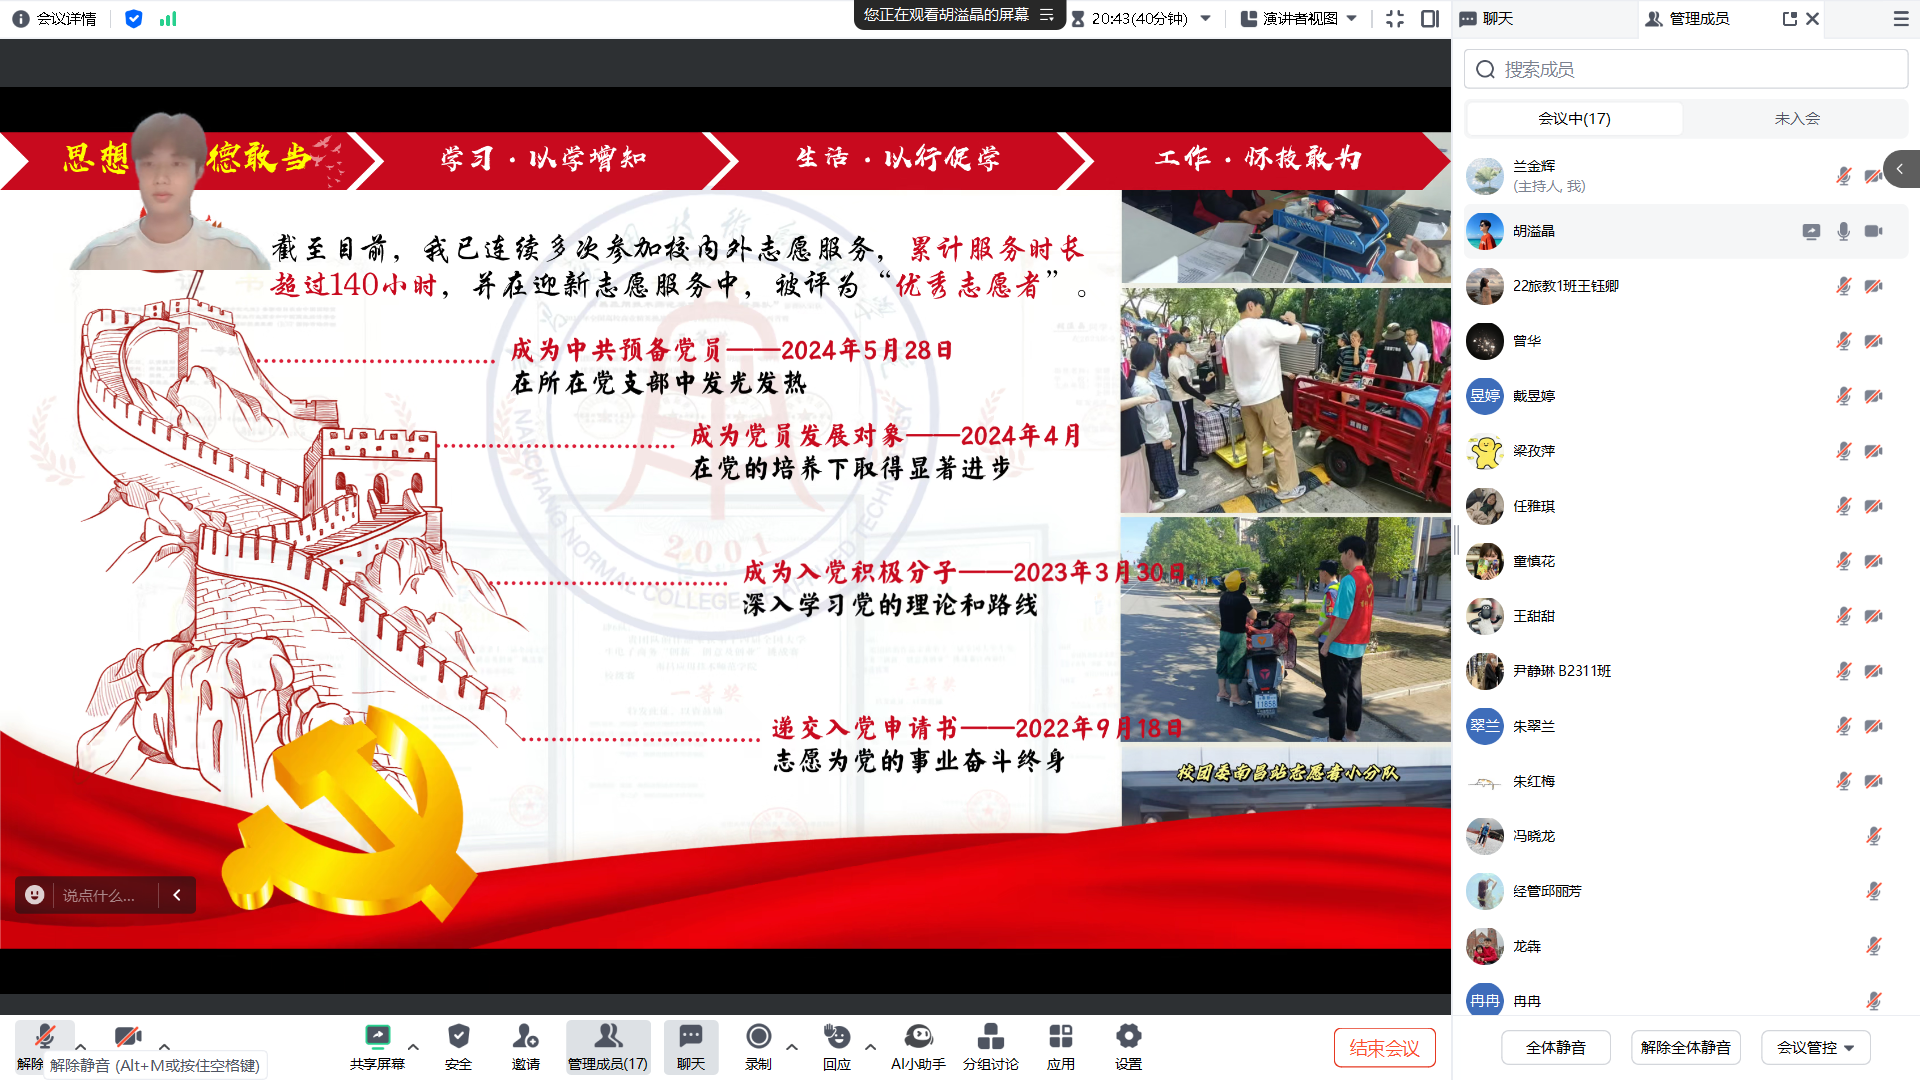Toggle the camera video button
The width and height of the screenshot is (1920, 1080).
point(127,1037)
